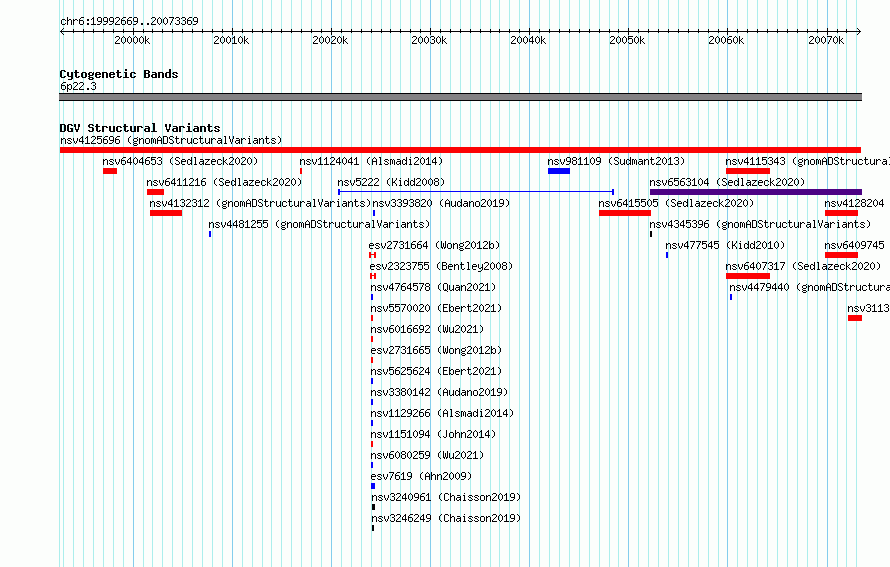Click the nsv4125696 gnomADStructuralVariants label
The height and width of the screenshot is (567, 890).
[171, 140]
